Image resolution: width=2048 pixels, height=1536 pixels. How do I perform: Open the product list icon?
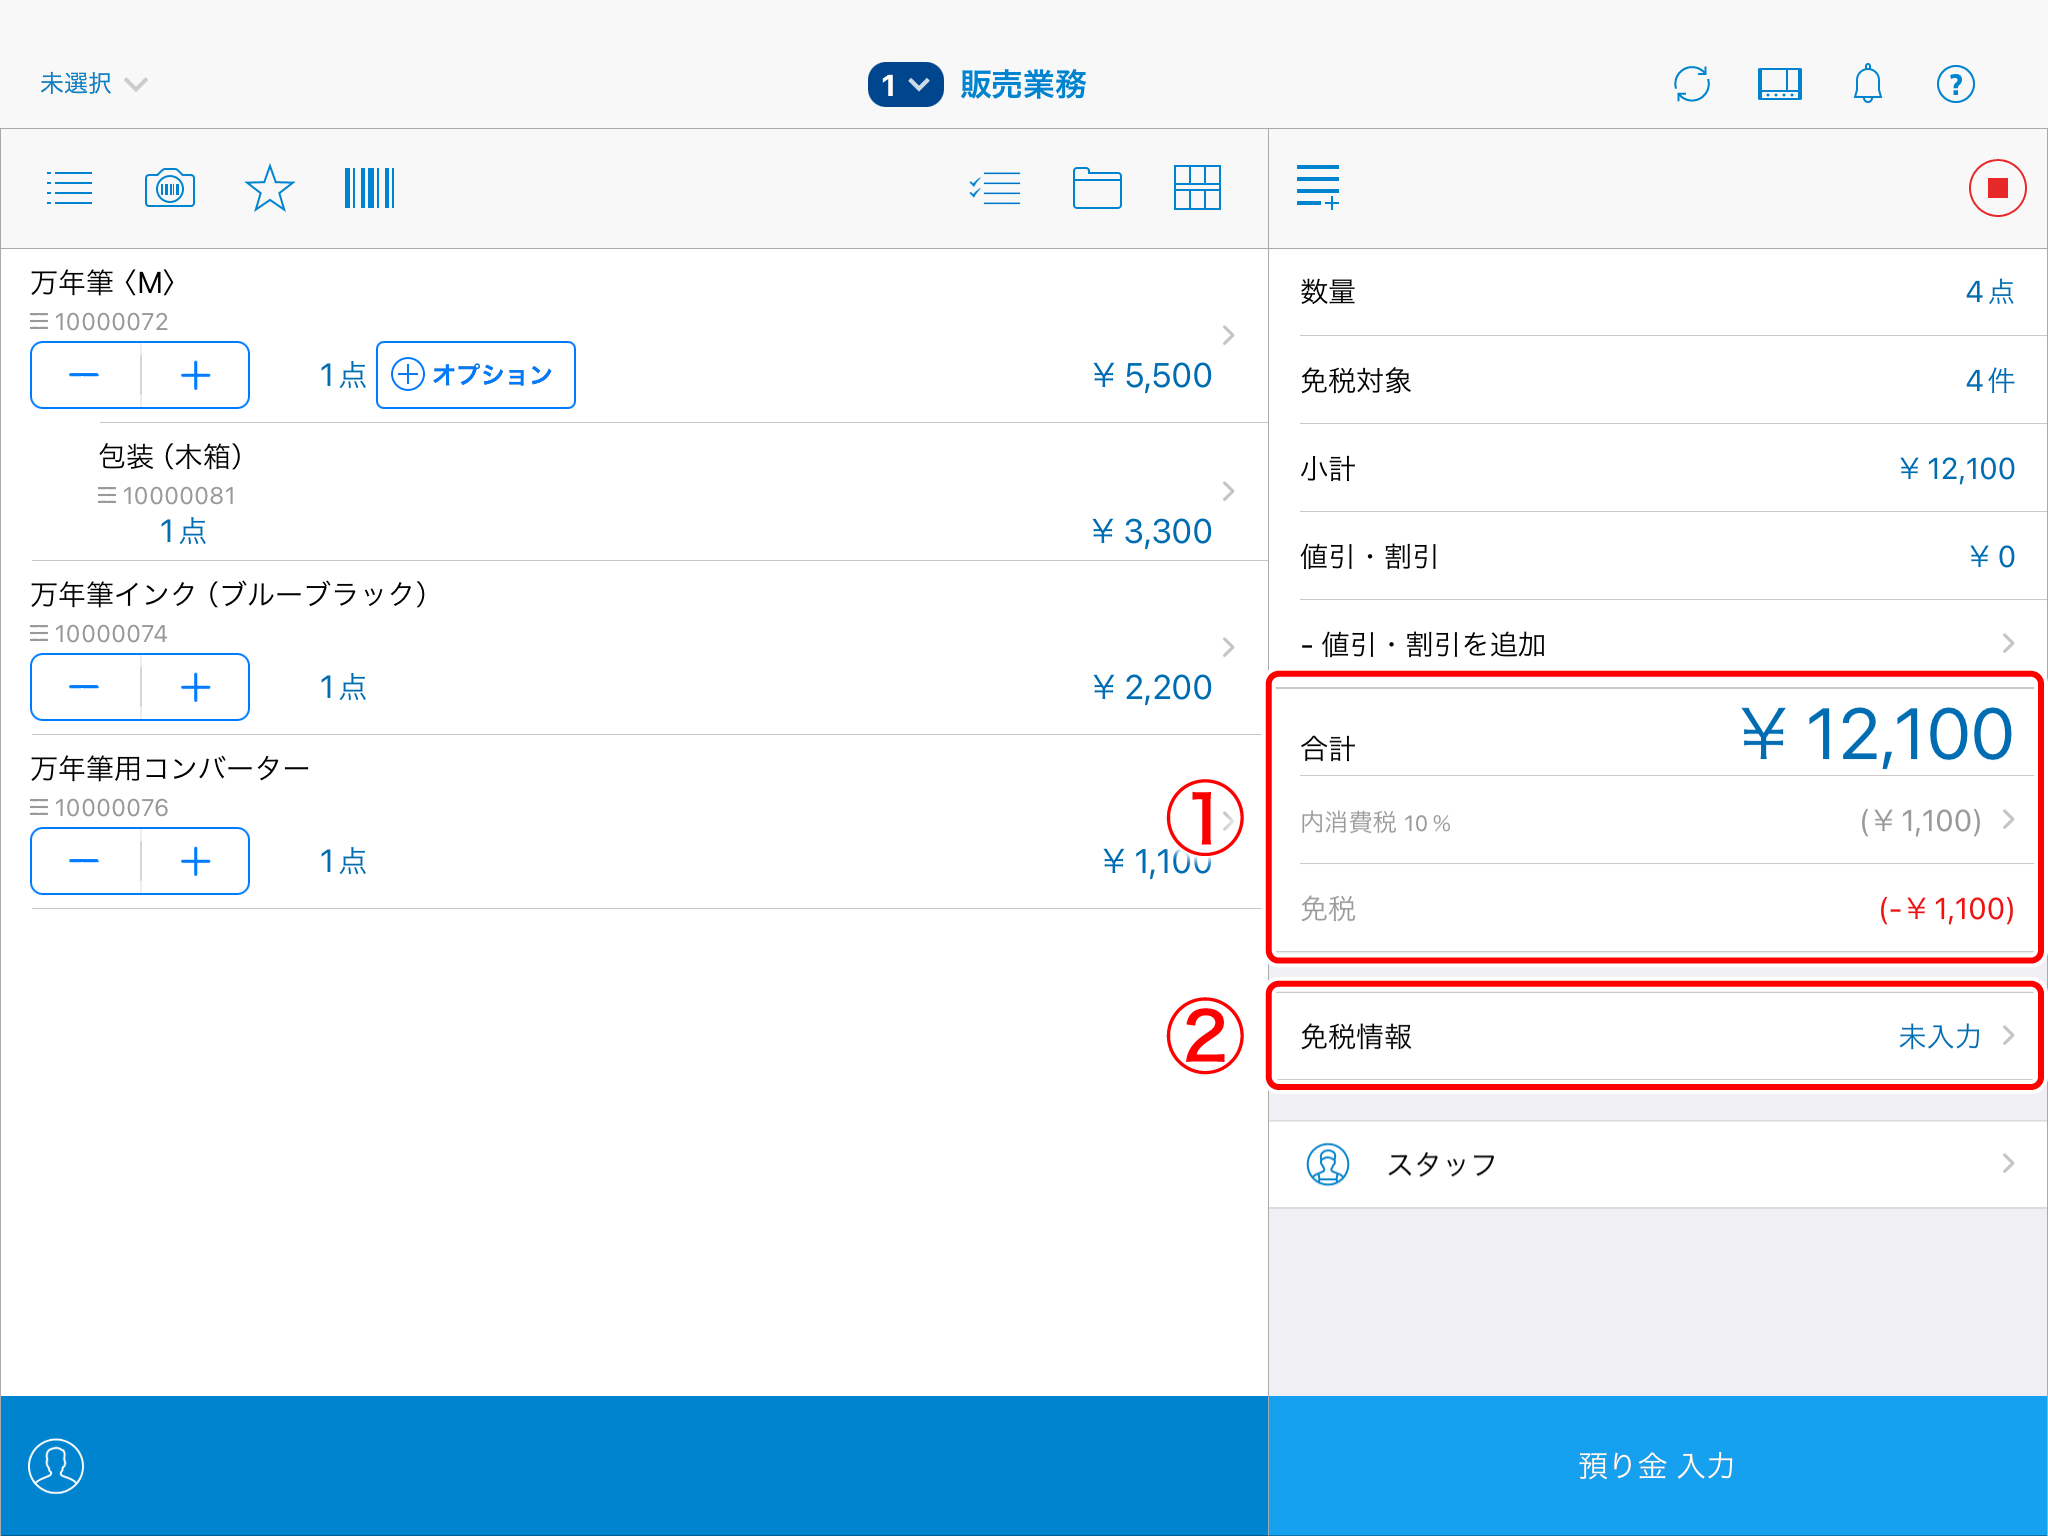(69, 188)
